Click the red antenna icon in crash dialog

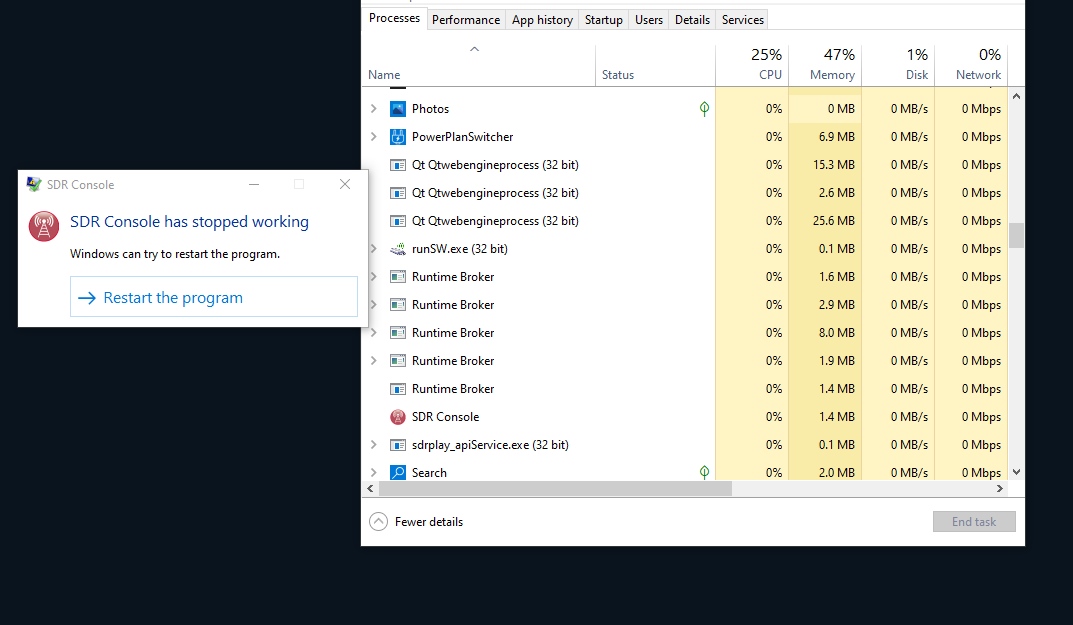44,227
